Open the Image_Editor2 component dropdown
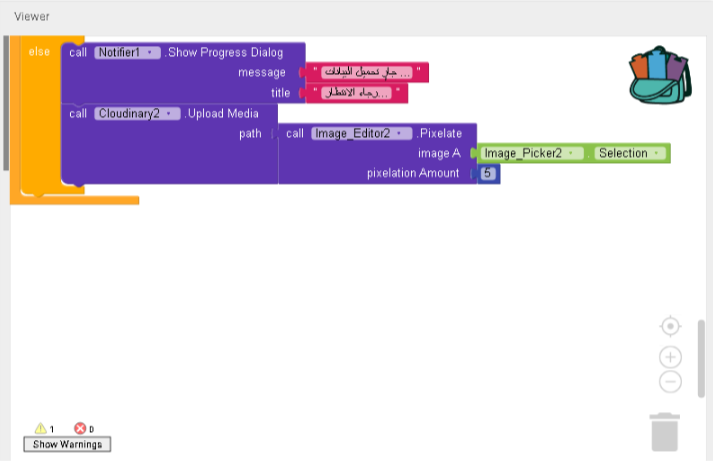The width and height of the screenshot is (713, 461). [362, 134]
